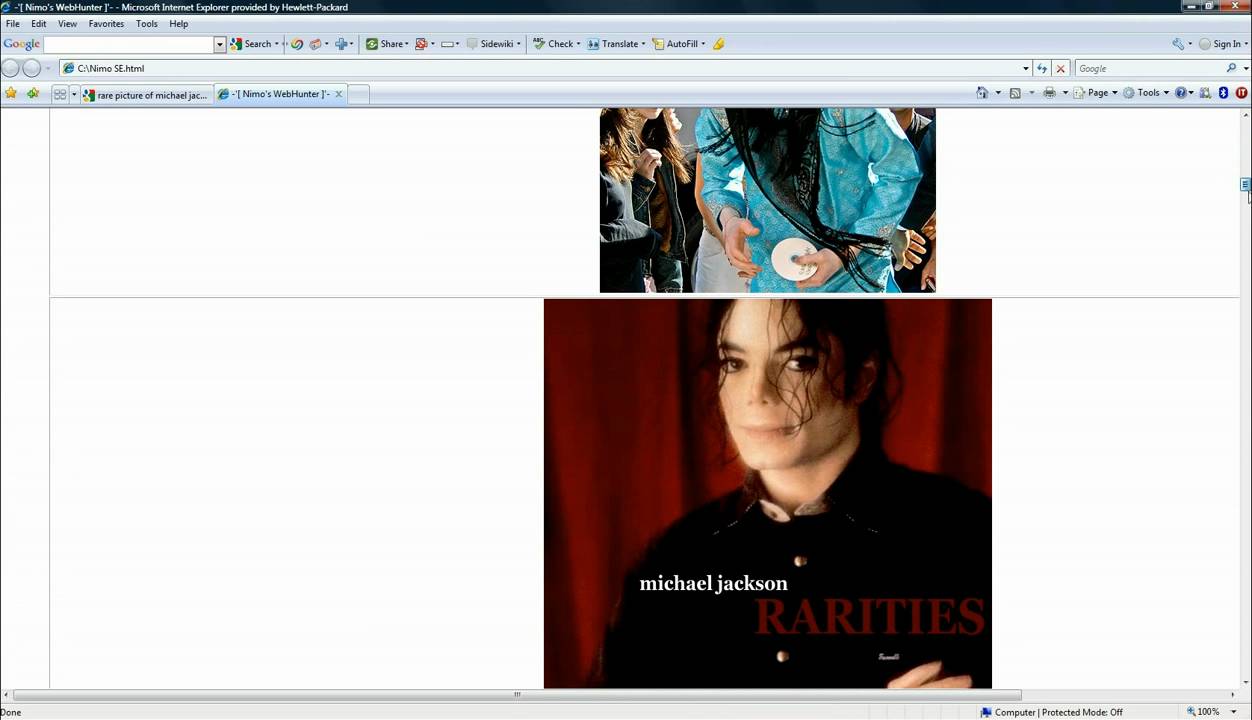Click the Google Toolbar logo
1252x720 pixels.
pyautogui.click(x=21, y=44)
